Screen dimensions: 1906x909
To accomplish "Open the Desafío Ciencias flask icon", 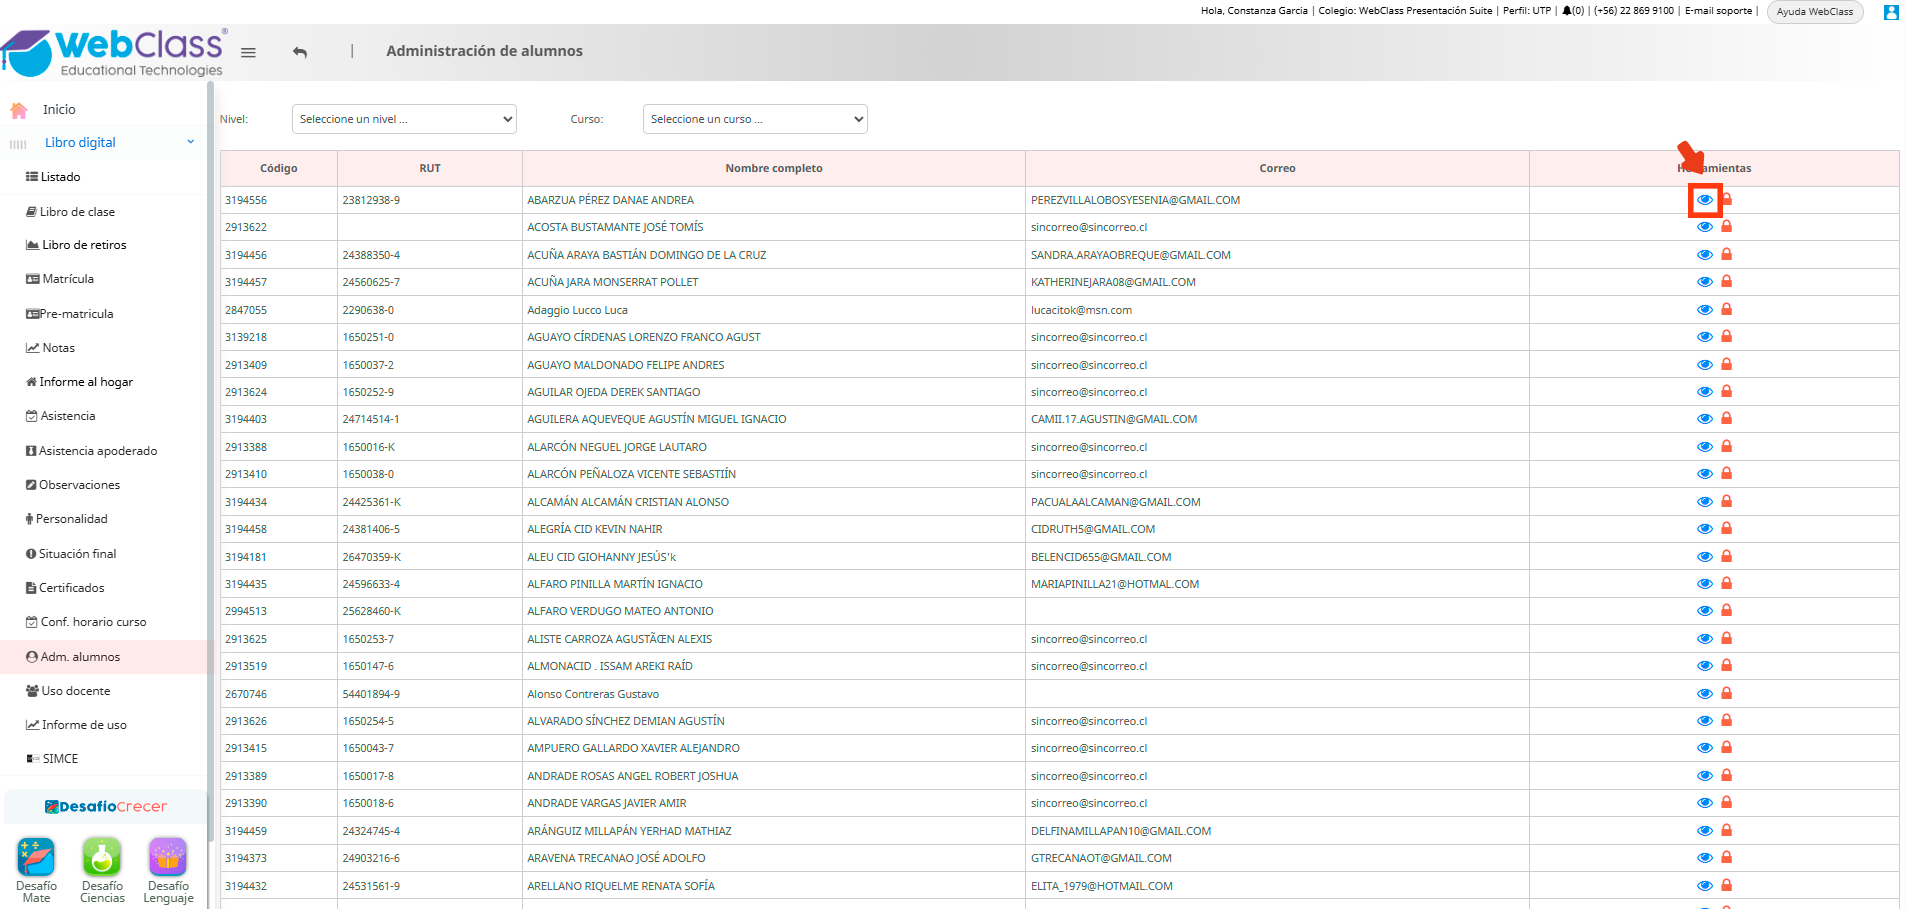I will tap(102, 857).
